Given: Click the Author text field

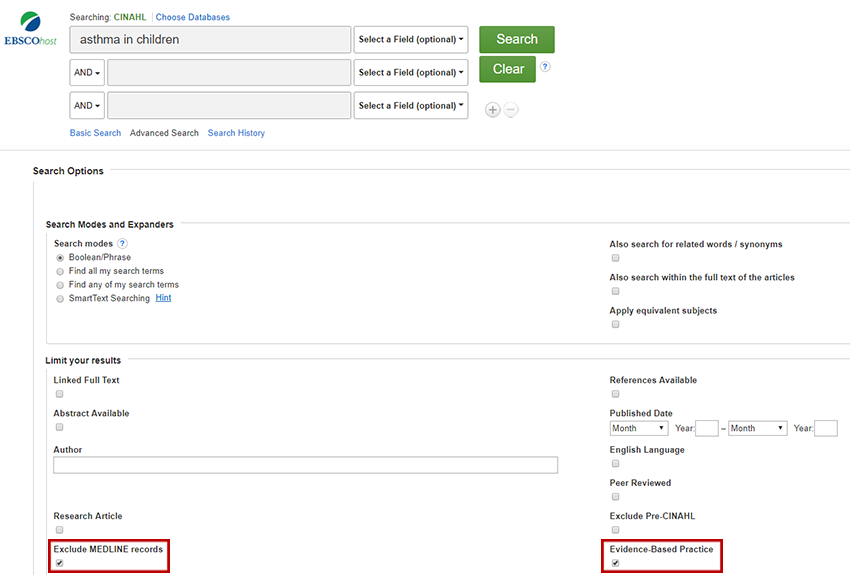Looking at the screenshot, I should coord(305,465).
